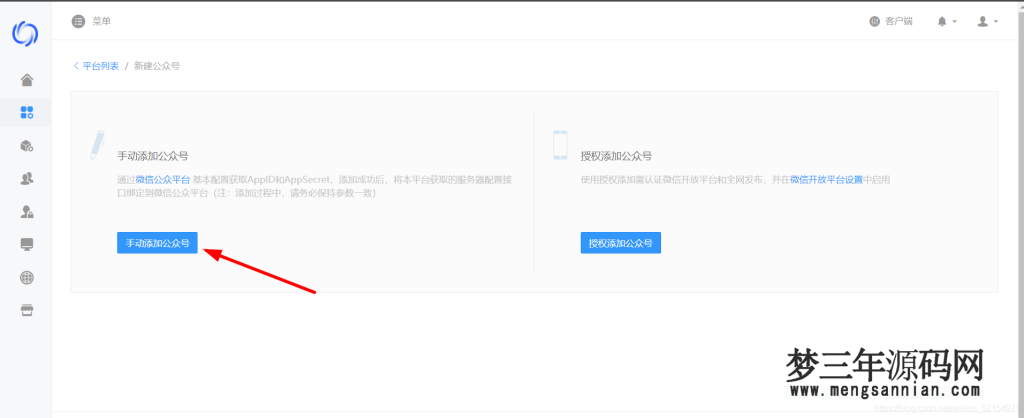Screen dimensions: 1024x418
Task: Click the 新建公众号 breadcrumb text
Action: pyautogui.click(x=157, y=66)
